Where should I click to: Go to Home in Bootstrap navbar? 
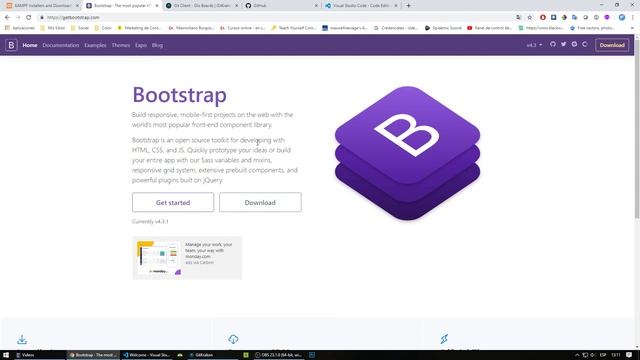pos(30,45)
